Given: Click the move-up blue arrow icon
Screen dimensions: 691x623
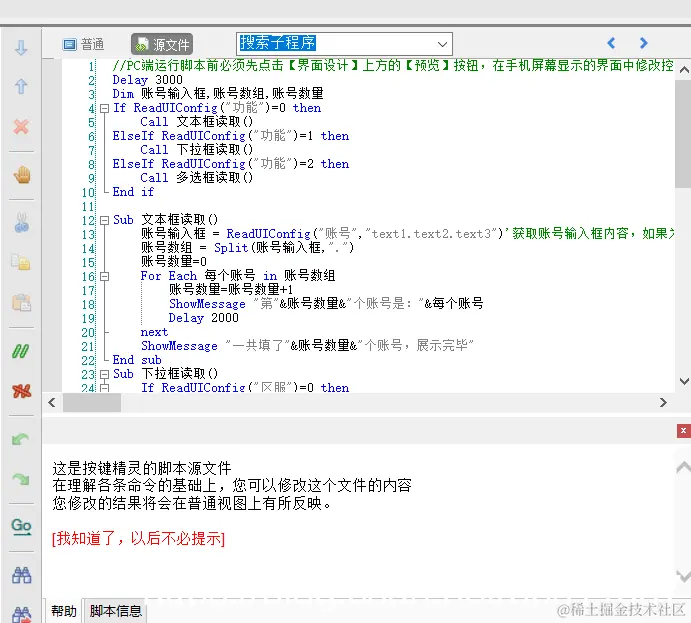Looking at the screenshot, I should (21, 86).
